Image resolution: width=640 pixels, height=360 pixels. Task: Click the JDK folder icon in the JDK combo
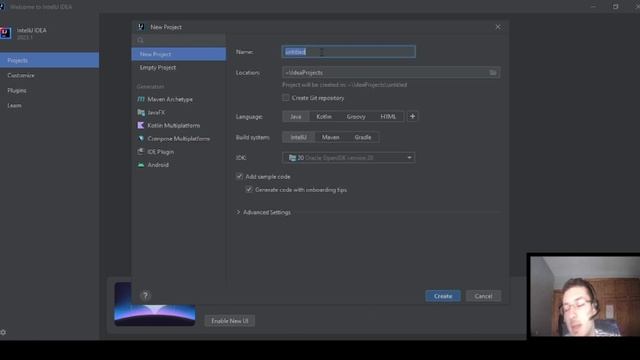coord(292,158)
